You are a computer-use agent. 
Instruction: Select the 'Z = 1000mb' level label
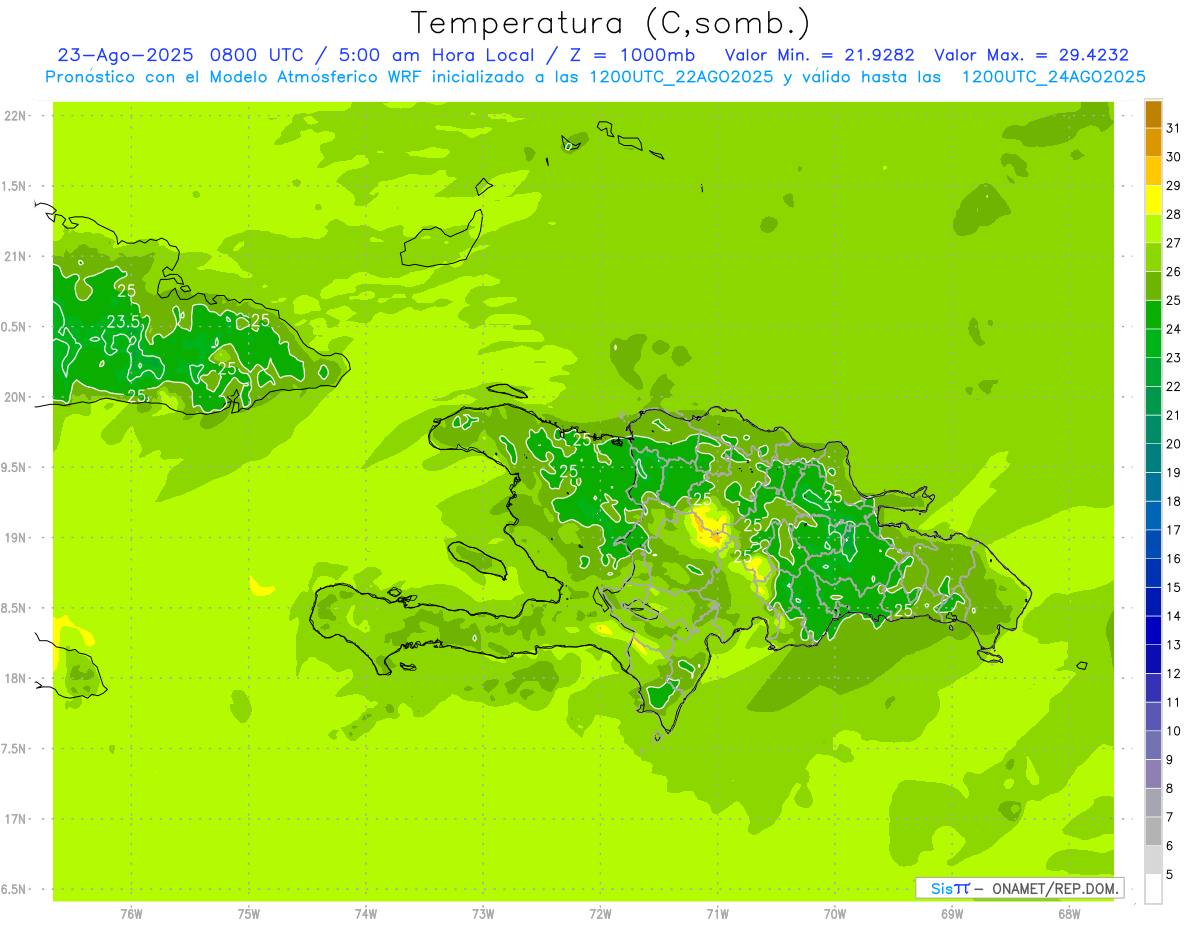632,55
